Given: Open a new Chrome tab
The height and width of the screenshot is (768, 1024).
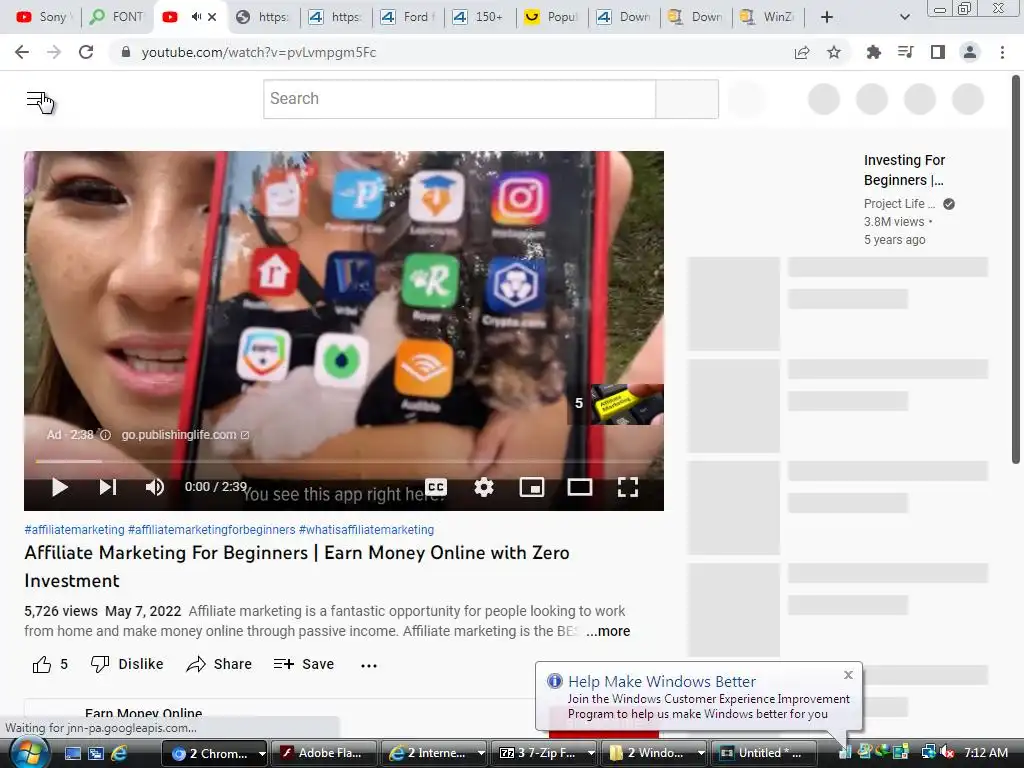Looking at the screenshot, I should click(826, 17).
